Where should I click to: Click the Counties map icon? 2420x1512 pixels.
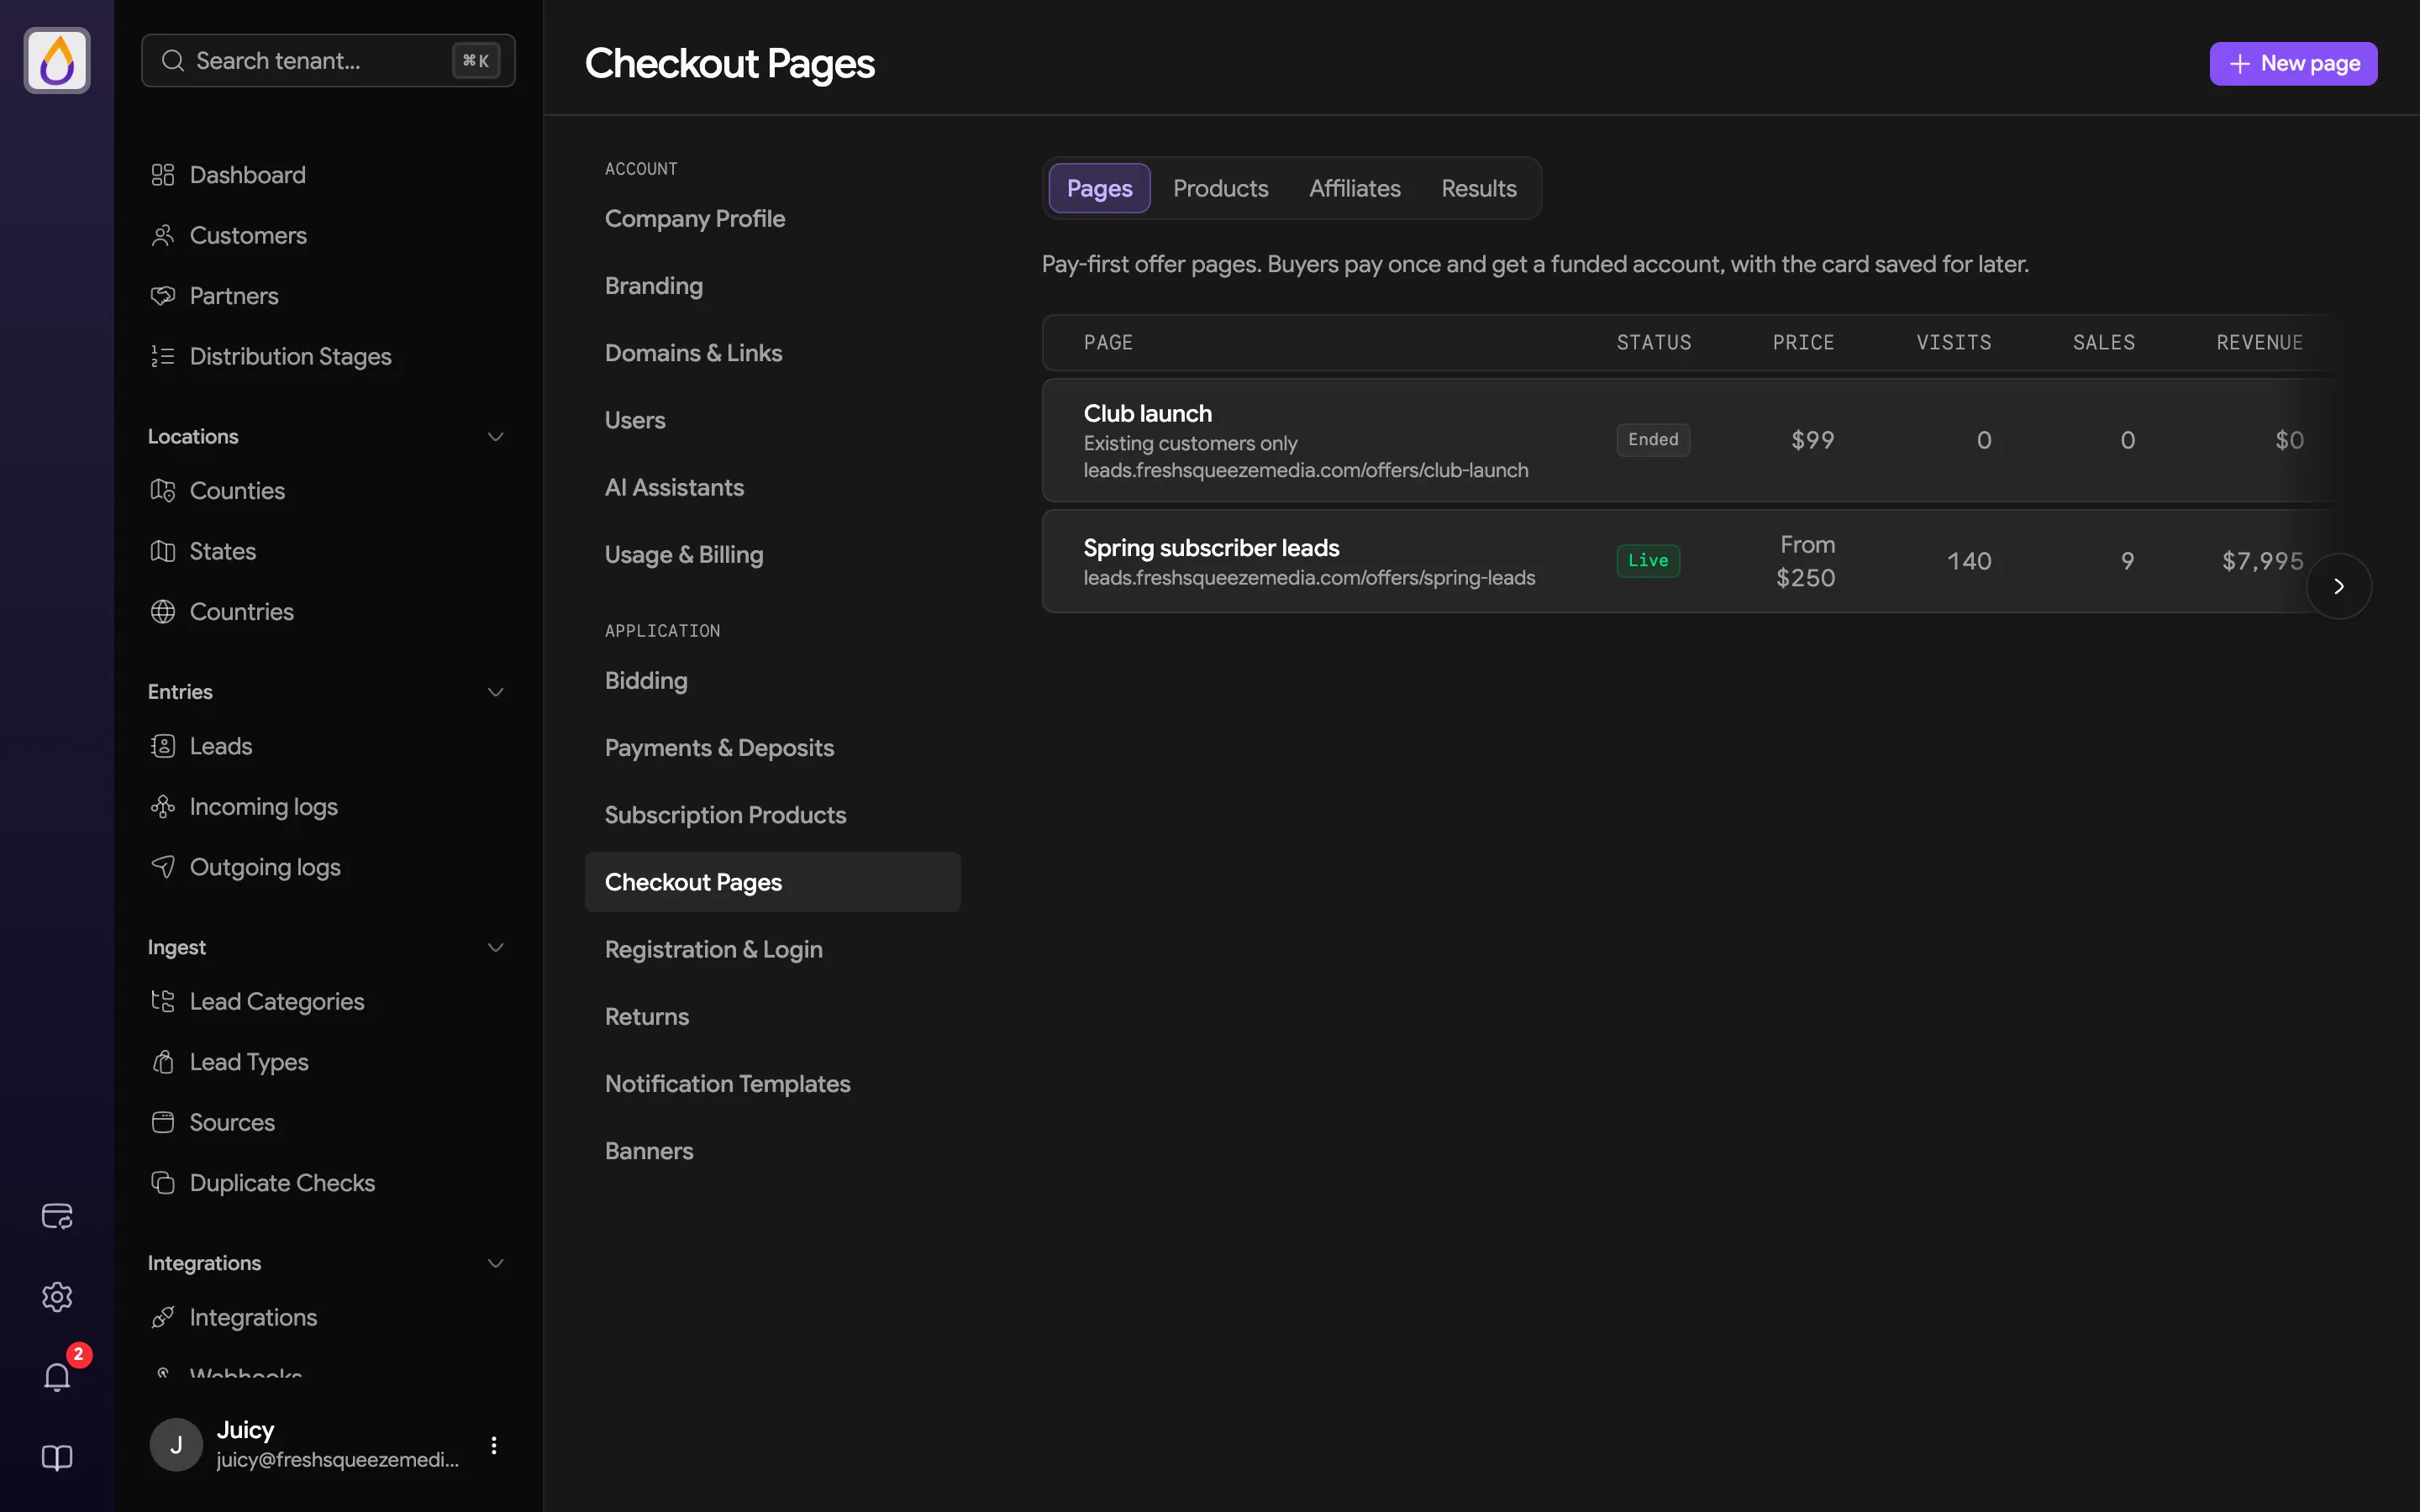(162, 491)
